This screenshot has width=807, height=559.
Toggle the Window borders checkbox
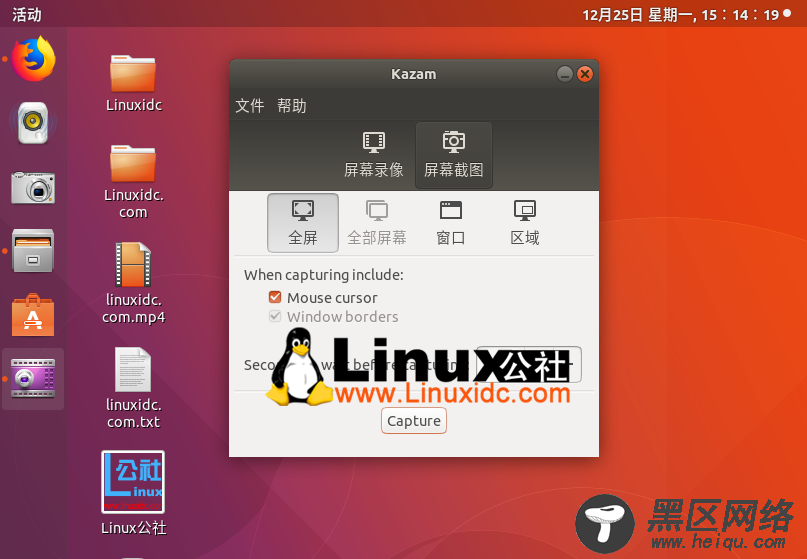[275, 316]
